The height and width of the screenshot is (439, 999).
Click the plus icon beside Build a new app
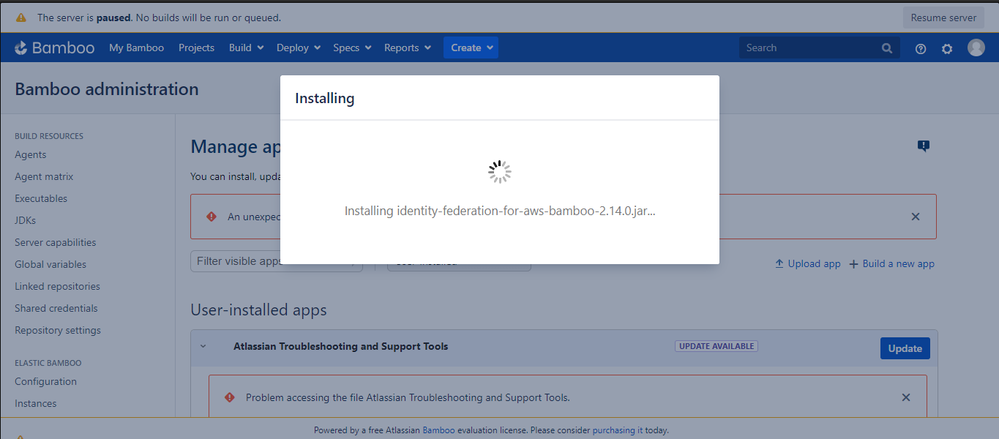854,264
